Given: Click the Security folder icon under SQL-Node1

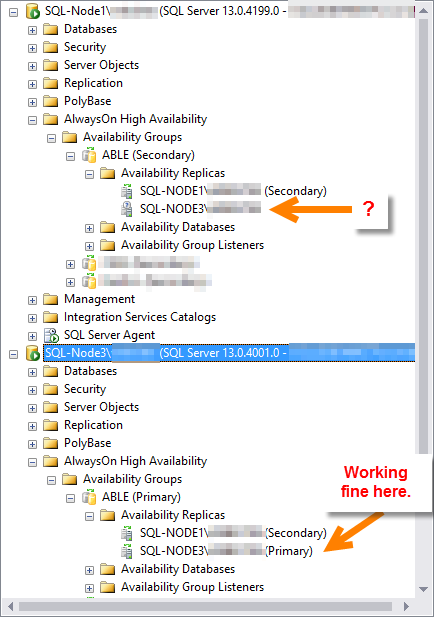Looking at the screenshot, I should tap(50, 47).
